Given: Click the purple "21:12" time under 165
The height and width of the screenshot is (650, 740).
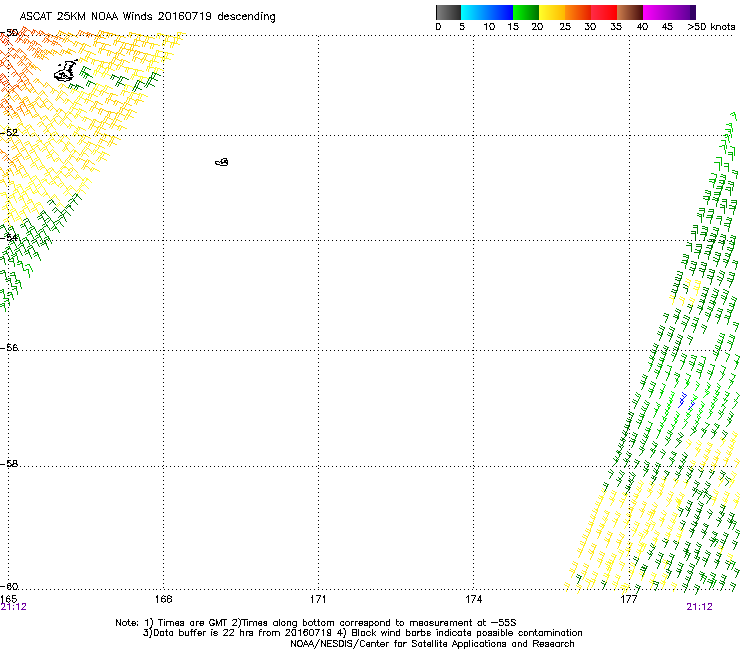Looking at the screenshot, I should click(x=13, y=607).
